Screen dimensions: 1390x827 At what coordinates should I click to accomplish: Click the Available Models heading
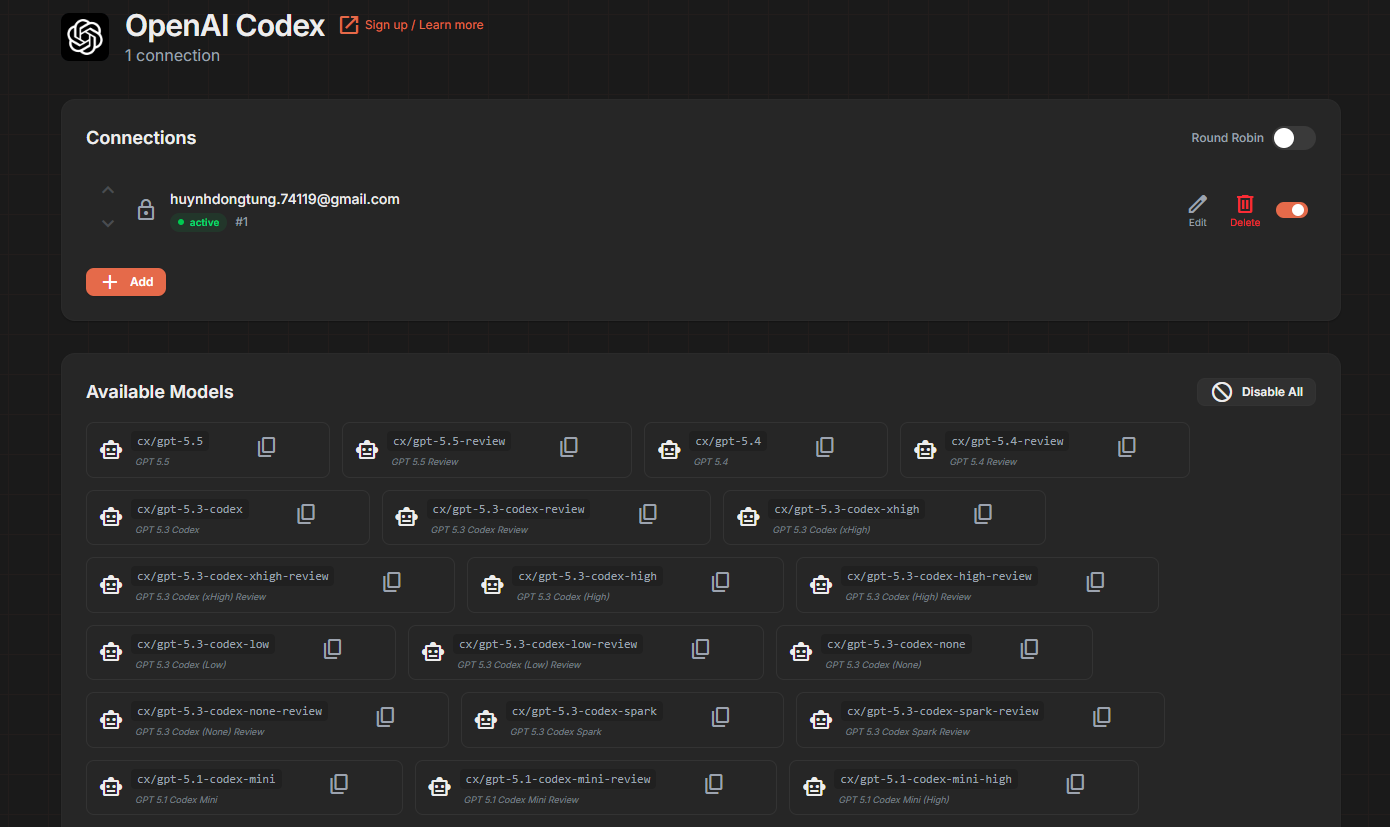[x=160, y=392]
